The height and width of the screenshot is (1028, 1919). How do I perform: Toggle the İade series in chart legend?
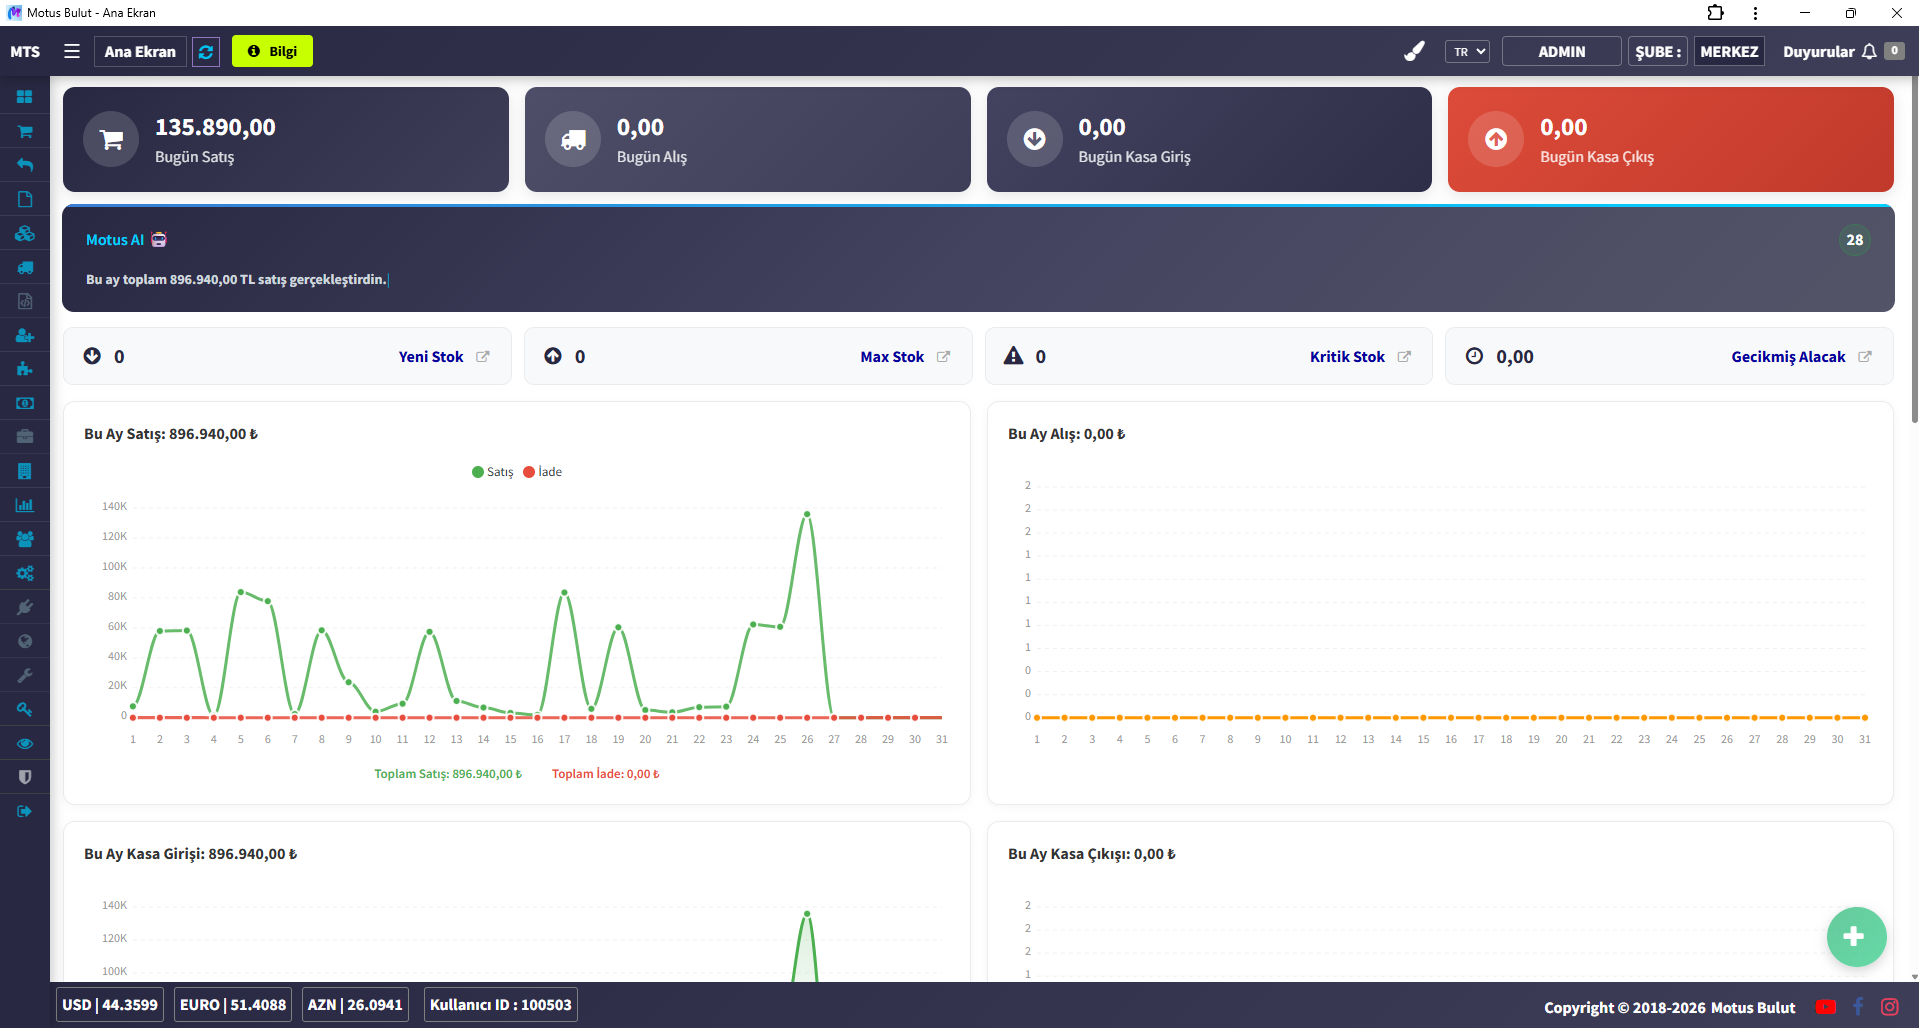[x=543, y=472]
